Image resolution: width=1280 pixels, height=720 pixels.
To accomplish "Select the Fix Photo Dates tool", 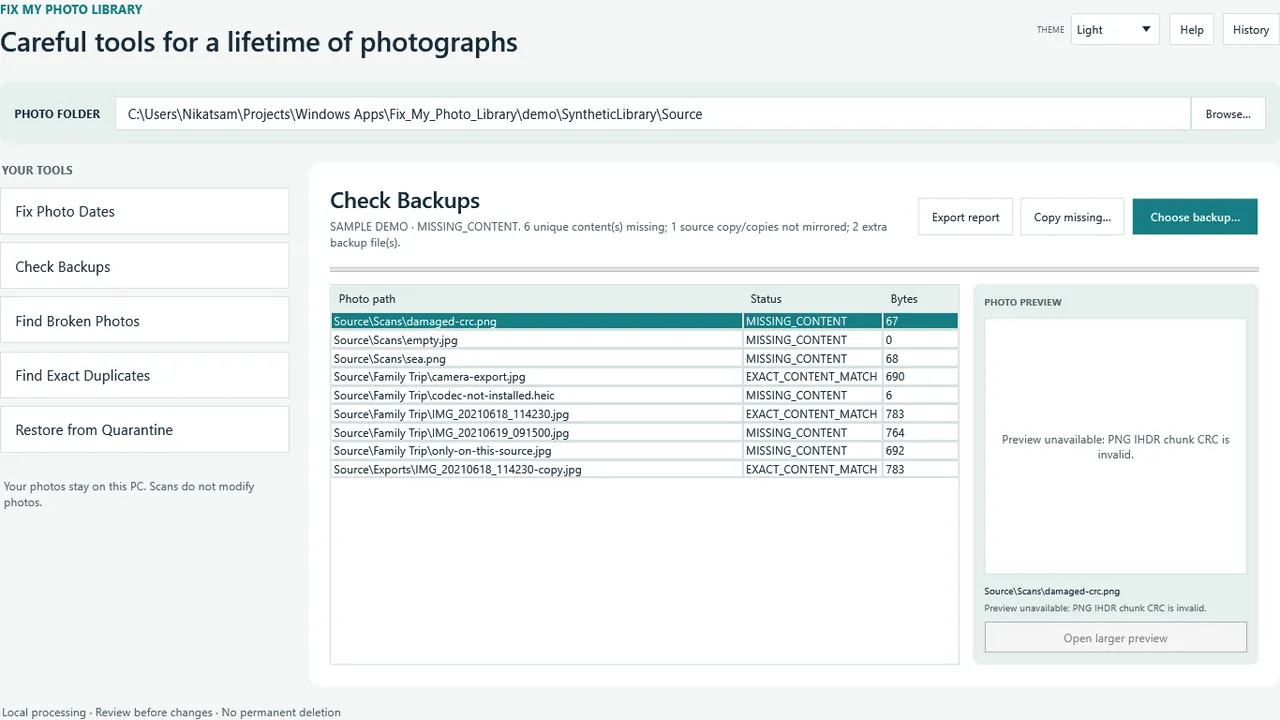I will [x=145, y=212].
